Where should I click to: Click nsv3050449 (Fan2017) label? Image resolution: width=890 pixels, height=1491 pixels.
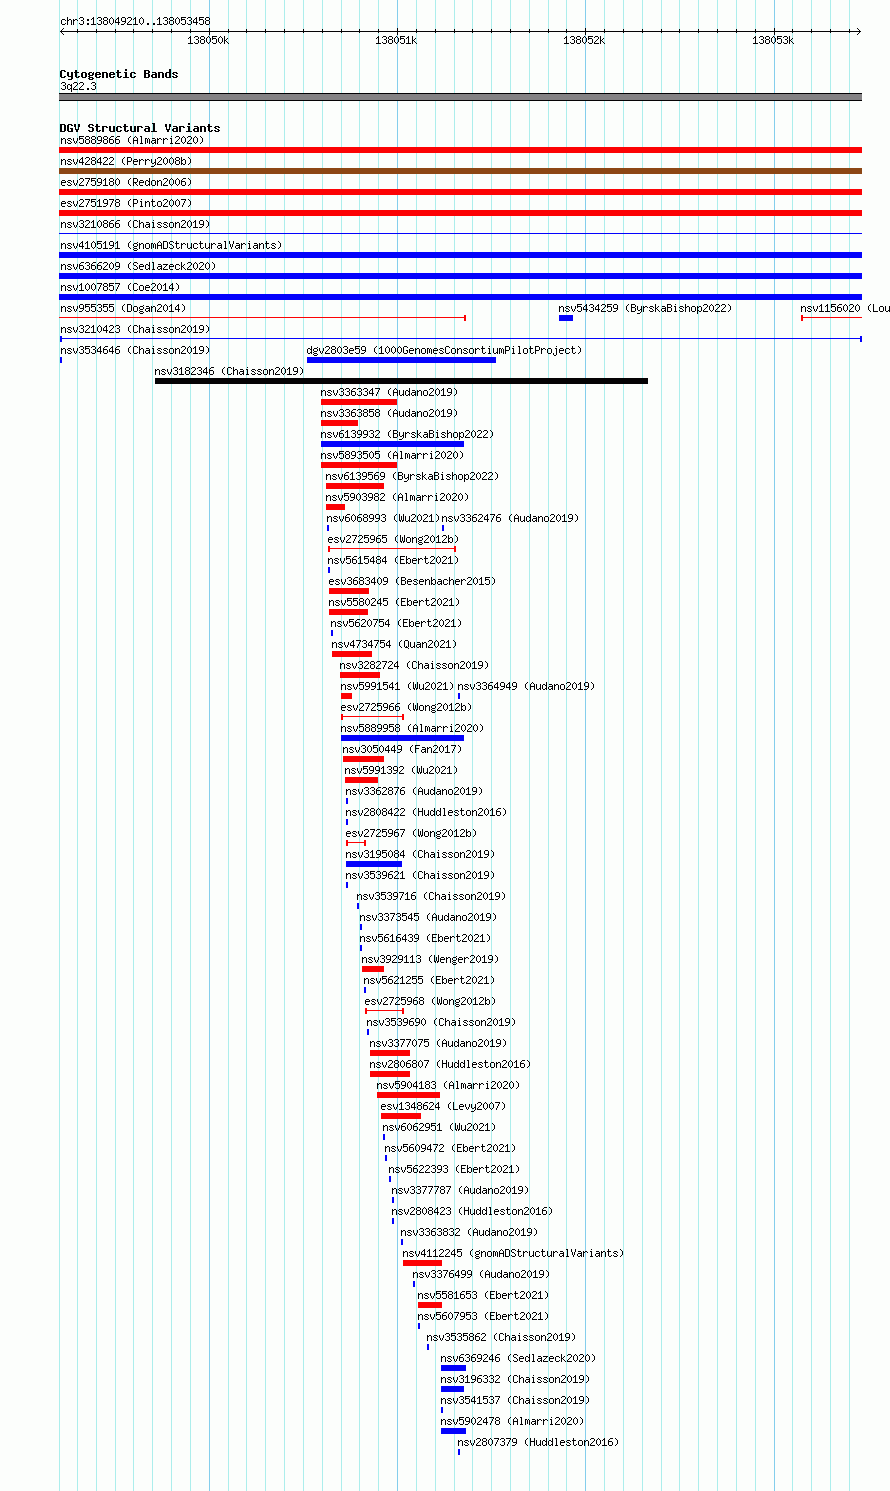[402, 749]
